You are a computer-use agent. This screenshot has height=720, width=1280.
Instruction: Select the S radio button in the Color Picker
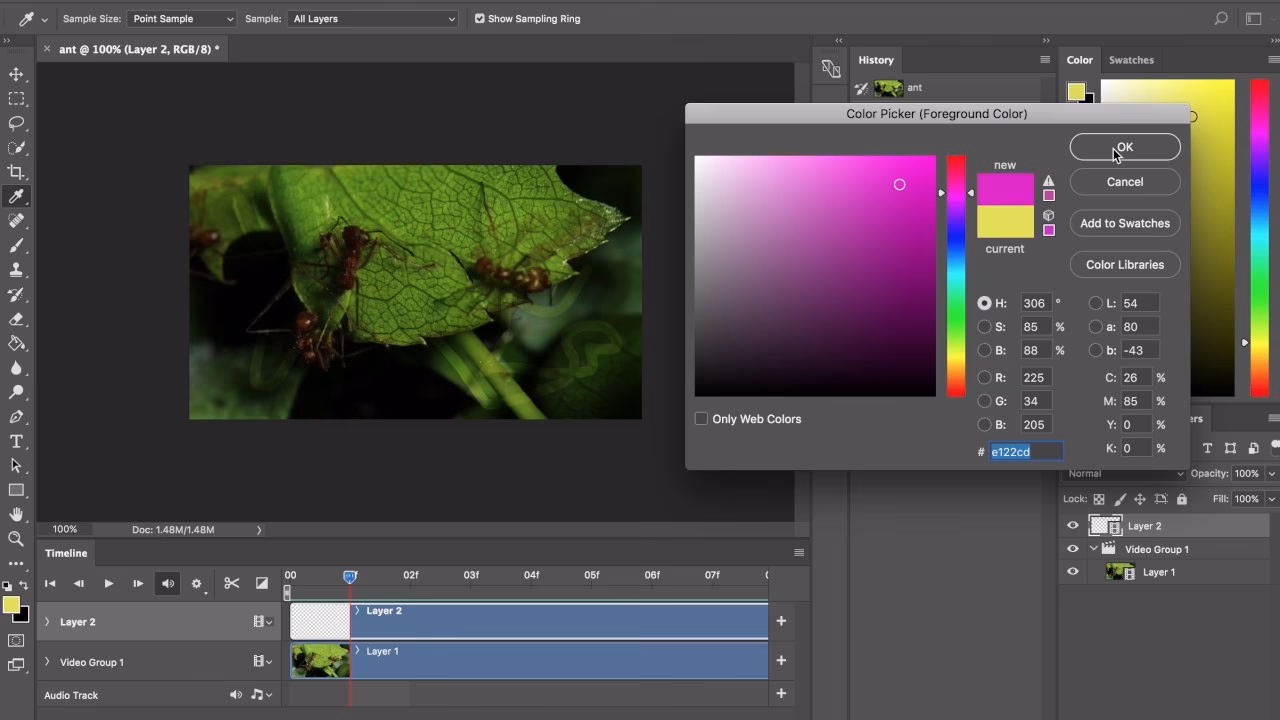click(984, 327)
